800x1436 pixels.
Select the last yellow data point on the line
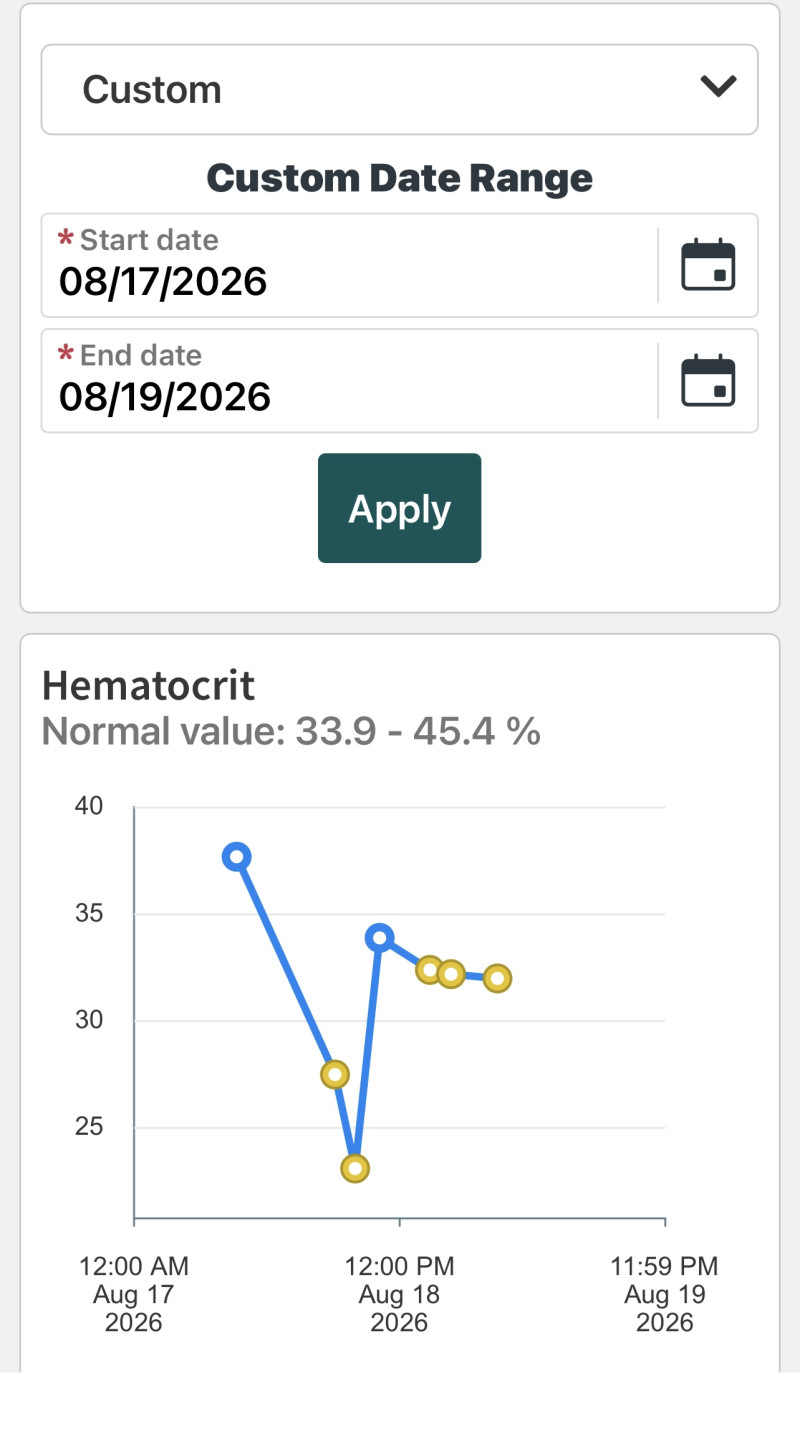[x=497, y=978]
